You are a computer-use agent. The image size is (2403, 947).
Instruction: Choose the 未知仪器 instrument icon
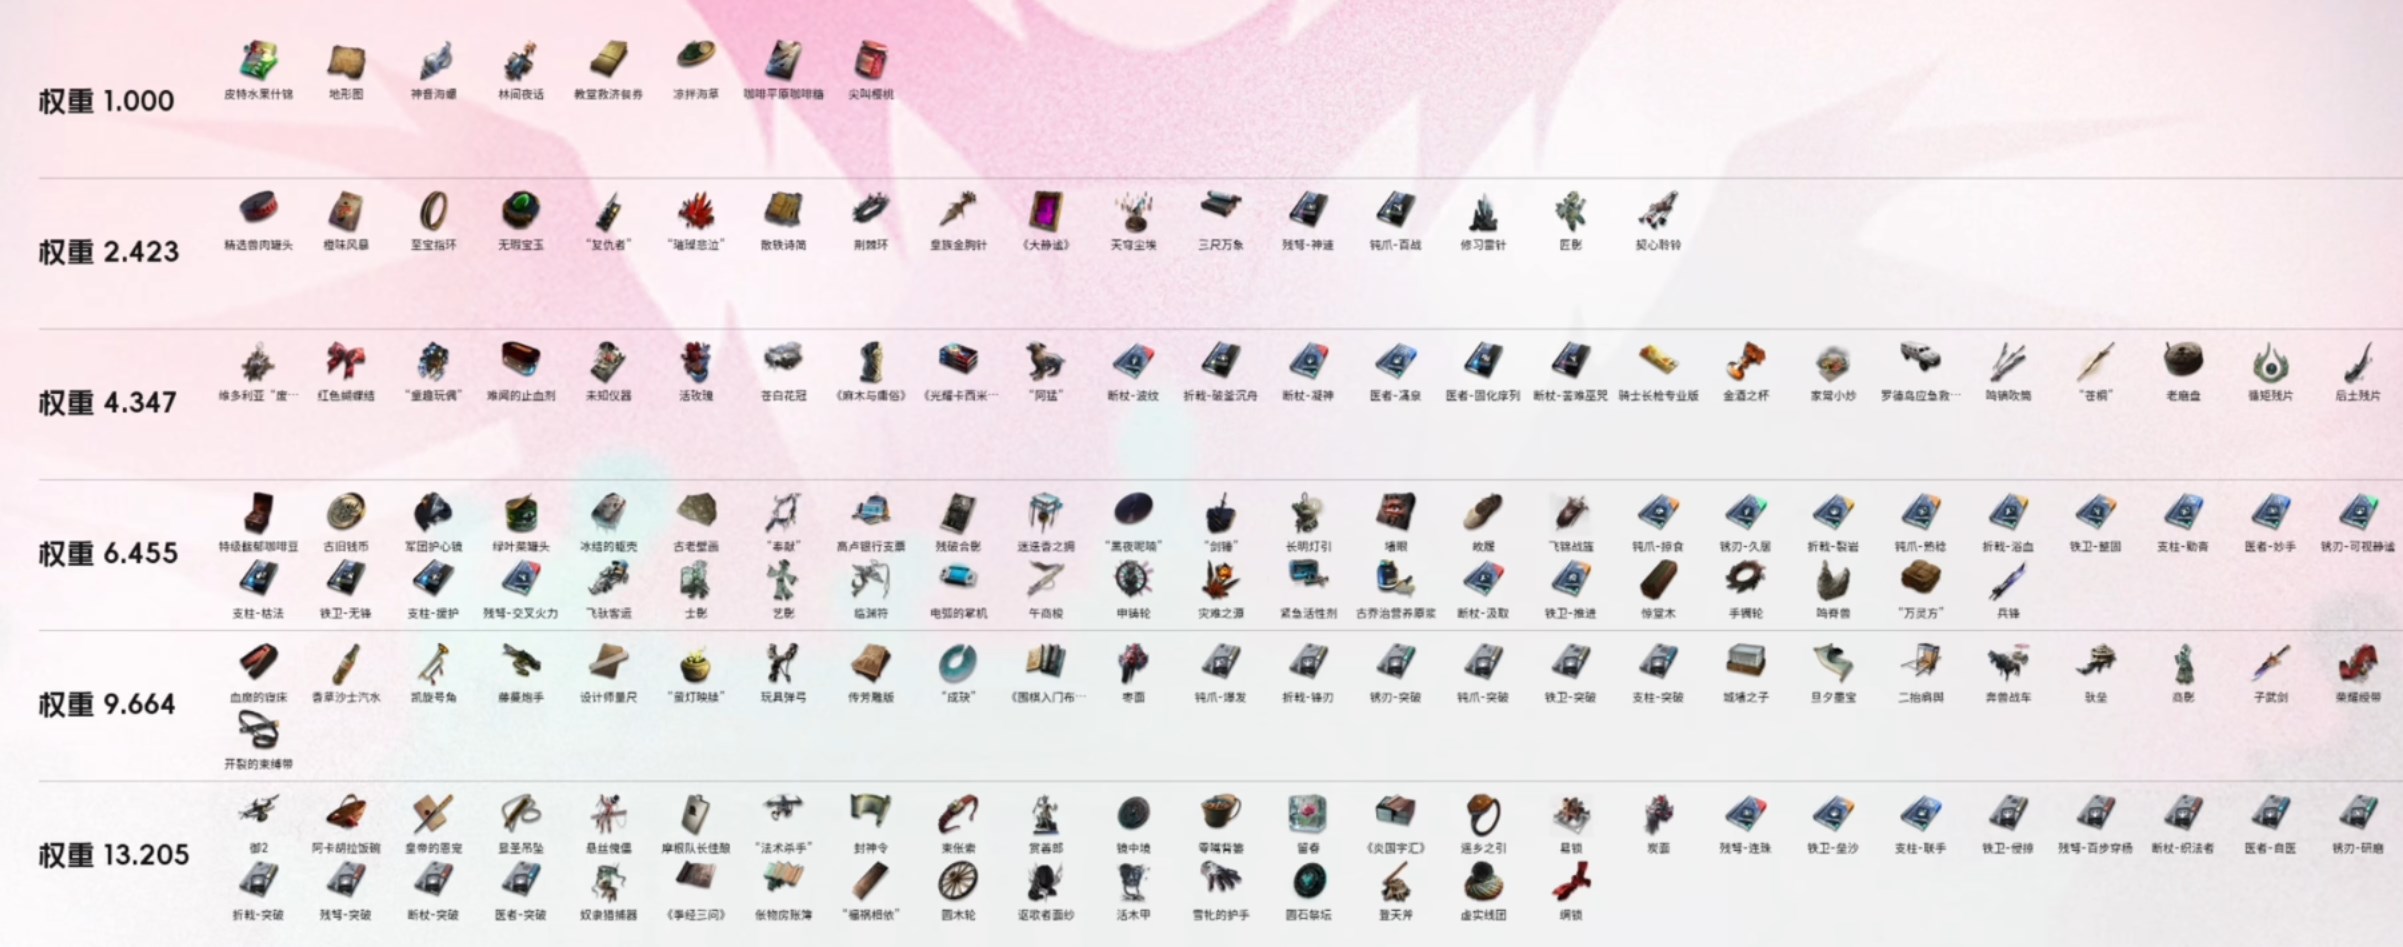click(608, 362)
